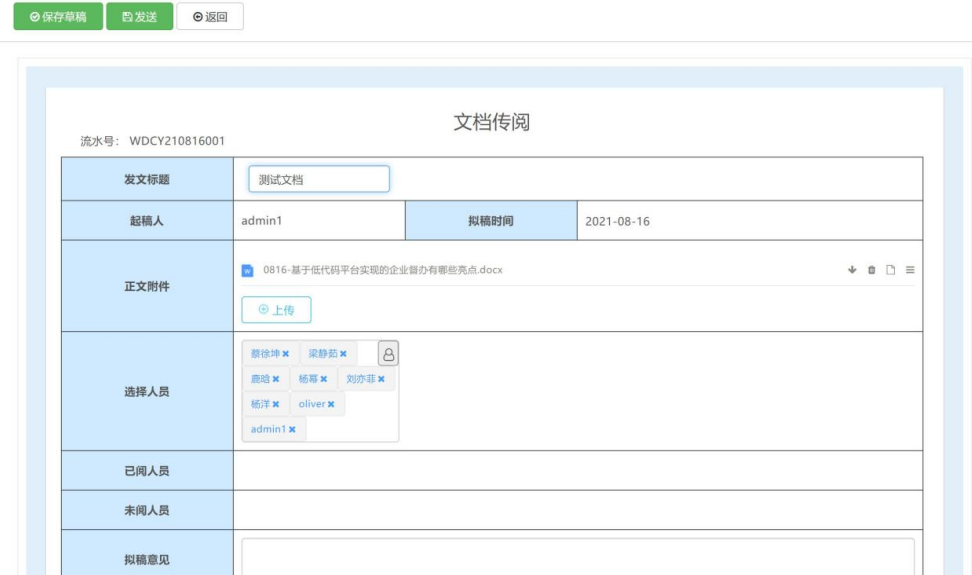Remove 杨幂 from the recipient list

[x=323, y=380]
